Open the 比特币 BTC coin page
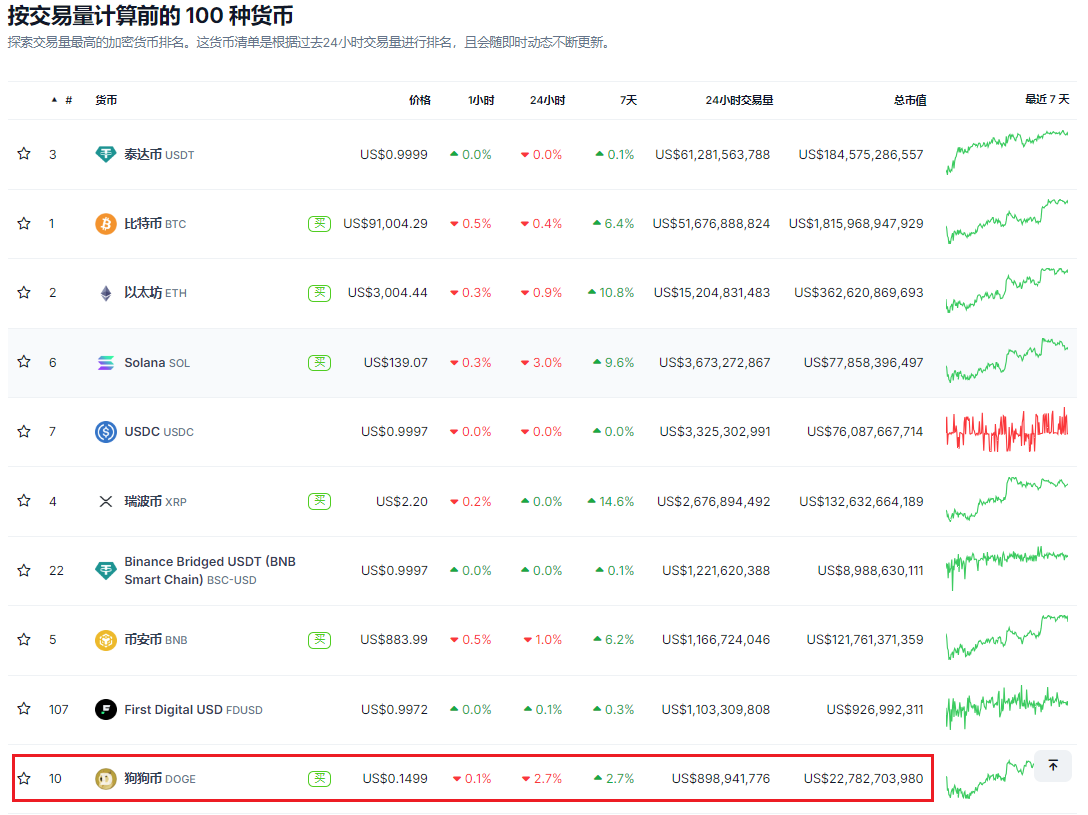 (x=155, y=223)
